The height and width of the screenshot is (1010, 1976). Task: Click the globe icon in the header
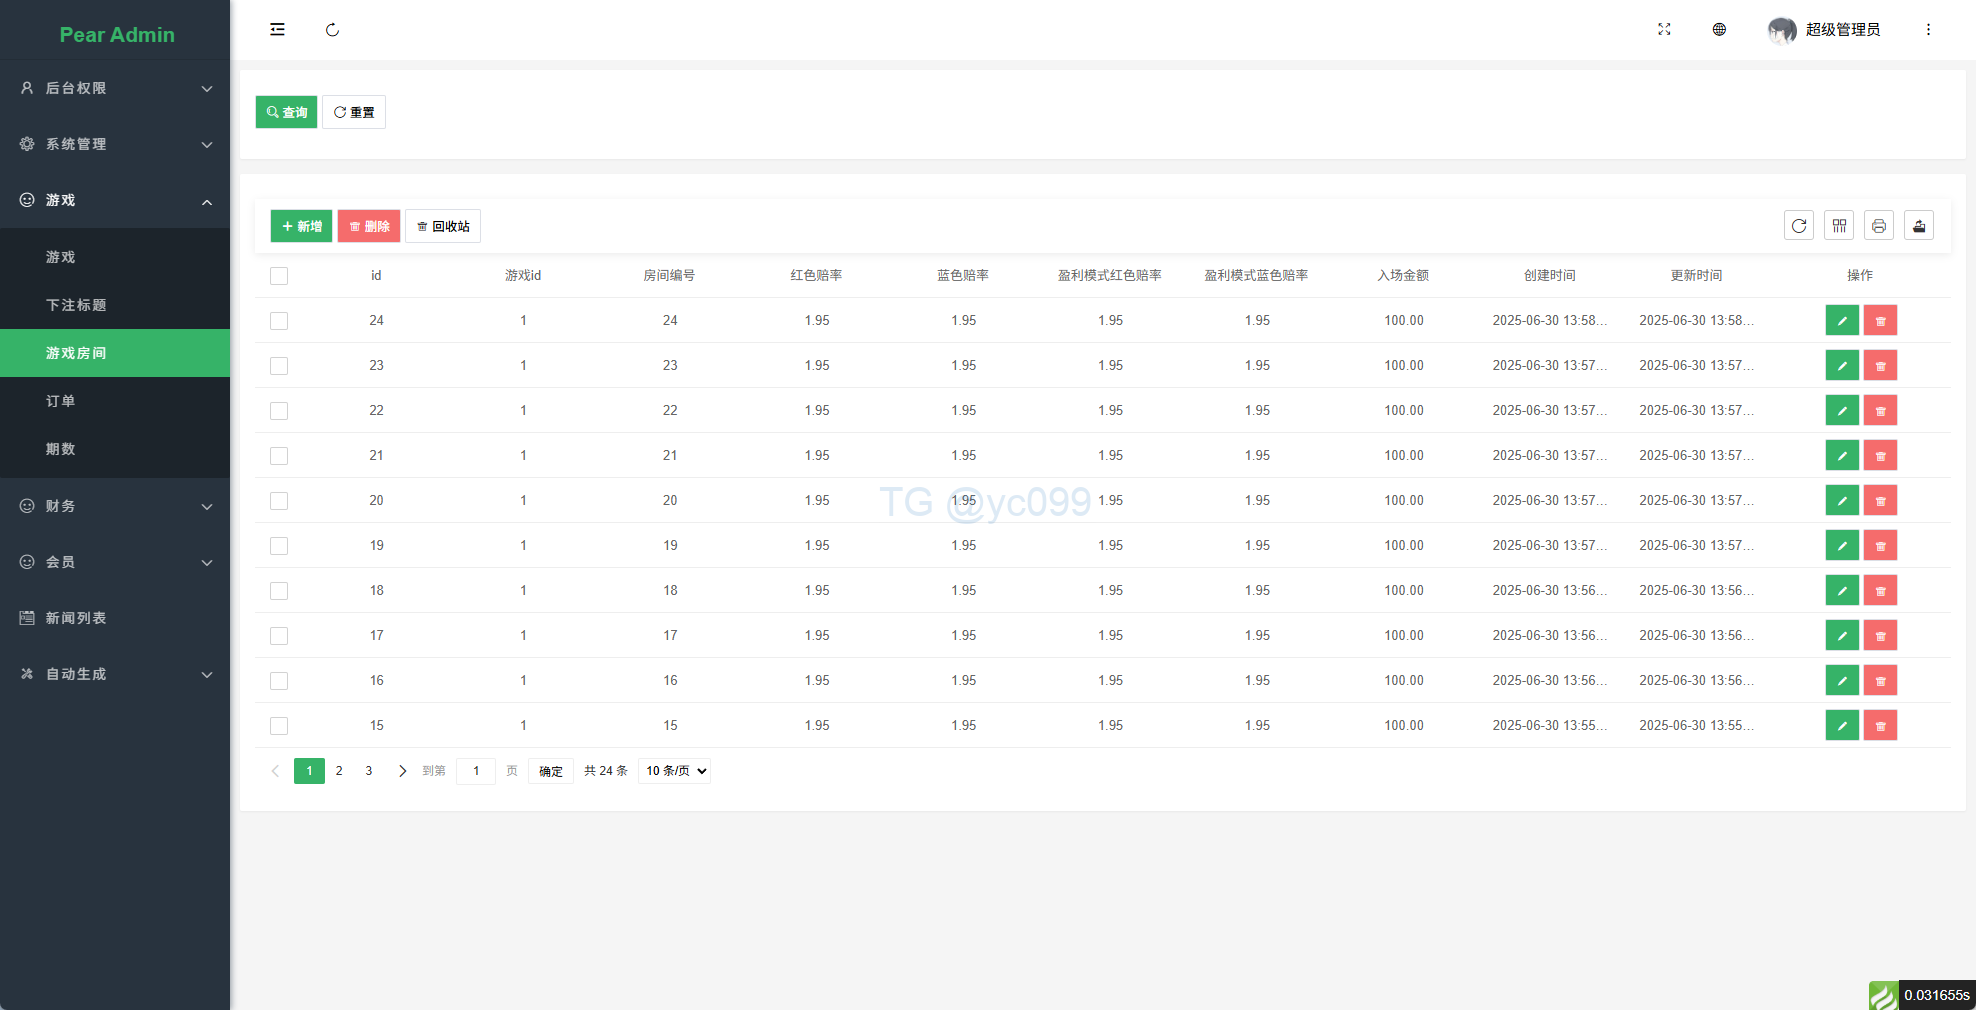click(x=1719, y=30)
